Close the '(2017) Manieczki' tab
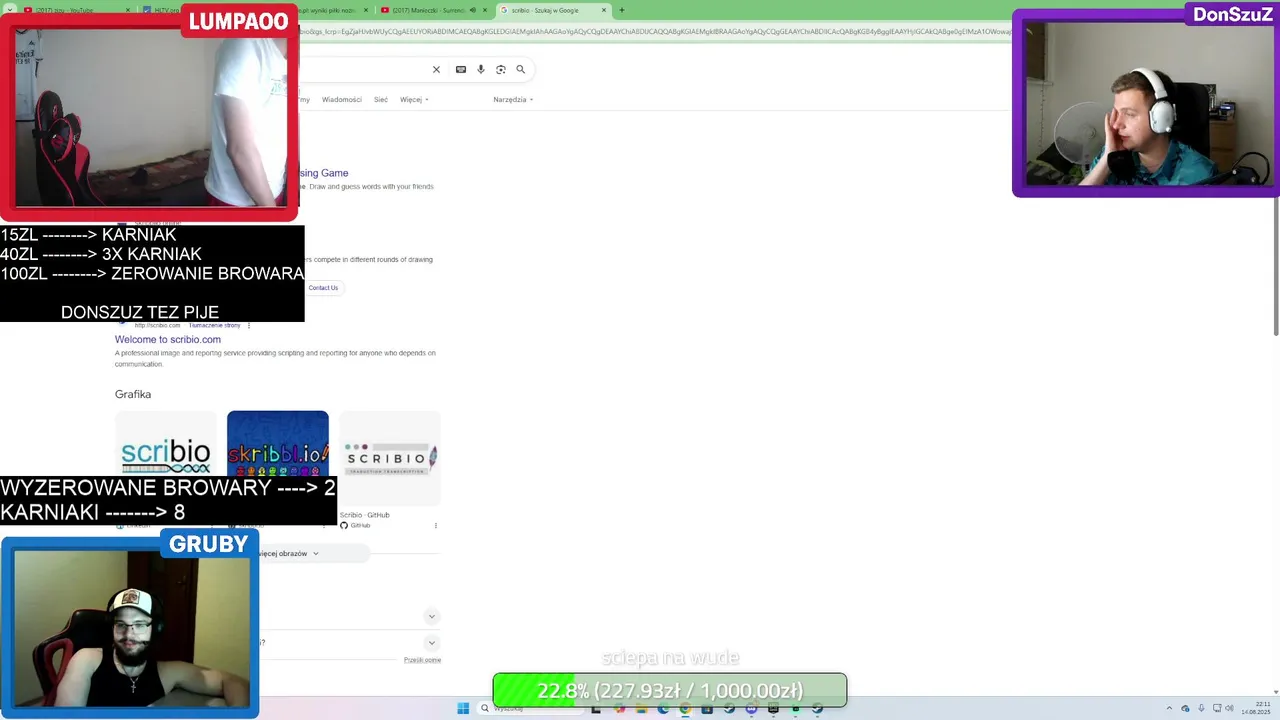The width and height of the screenshot is (1280, 720). 485,10
